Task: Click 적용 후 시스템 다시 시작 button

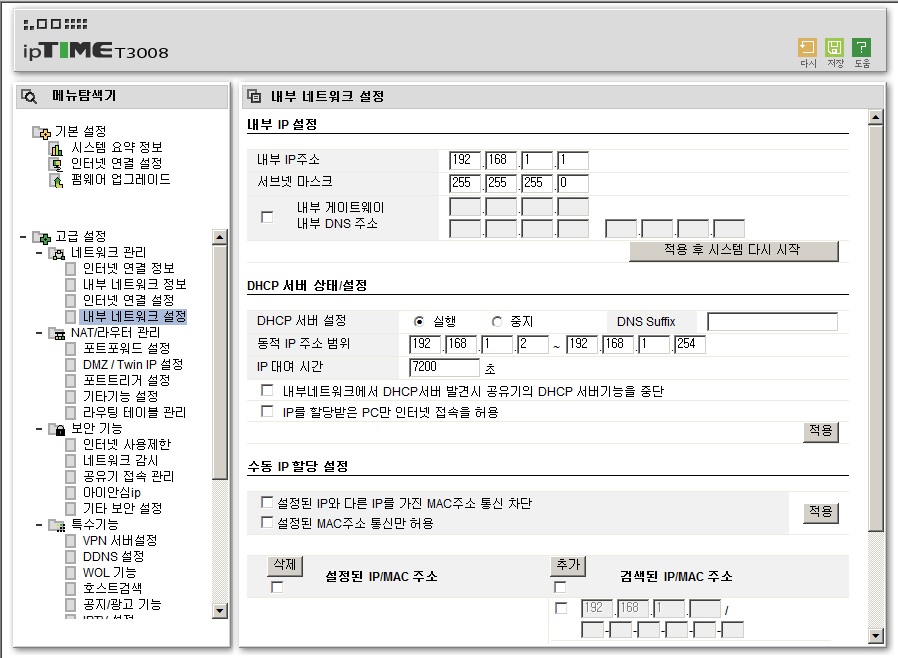Action: [734, 251]
